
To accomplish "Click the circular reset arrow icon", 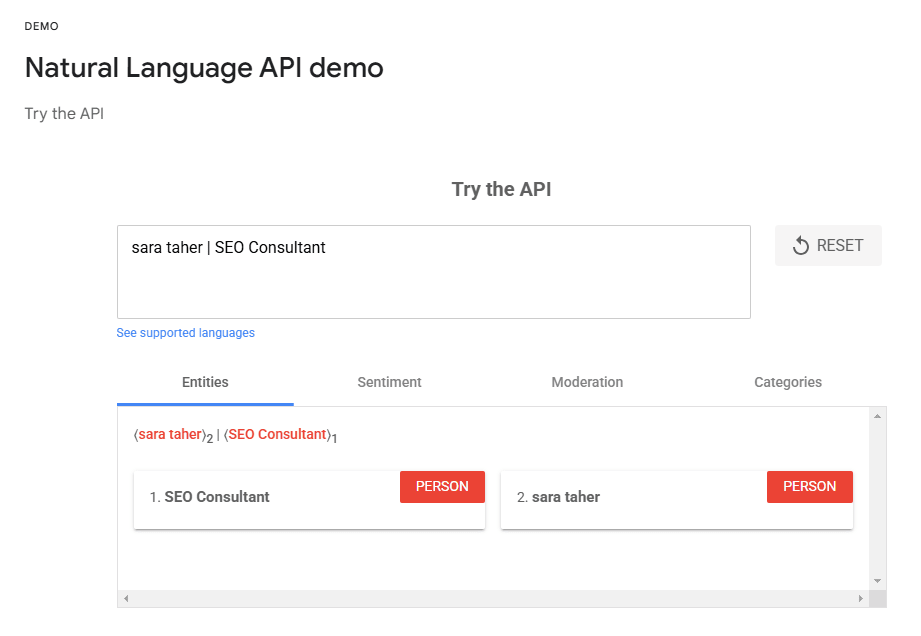I will 801,245.
